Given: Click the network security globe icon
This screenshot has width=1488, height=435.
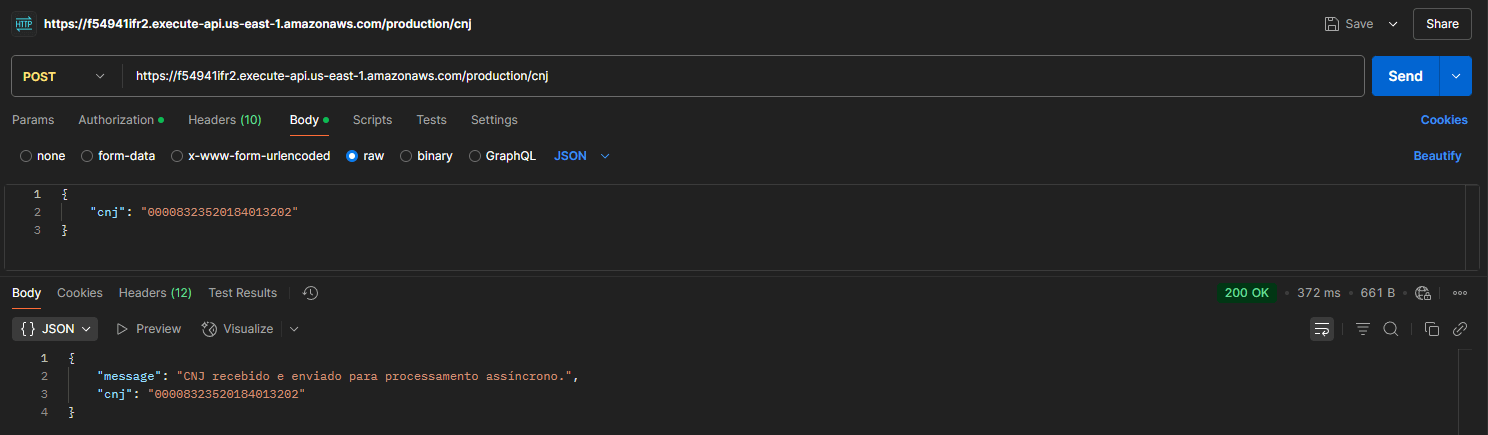Looking at the screenshot, I should tap(1423, 293).
